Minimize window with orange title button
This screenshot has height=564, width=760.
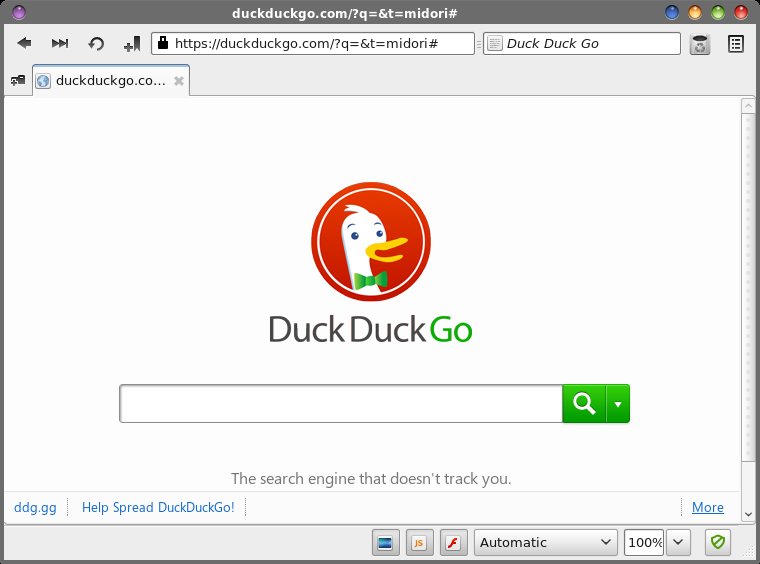[x=695, y=13]
